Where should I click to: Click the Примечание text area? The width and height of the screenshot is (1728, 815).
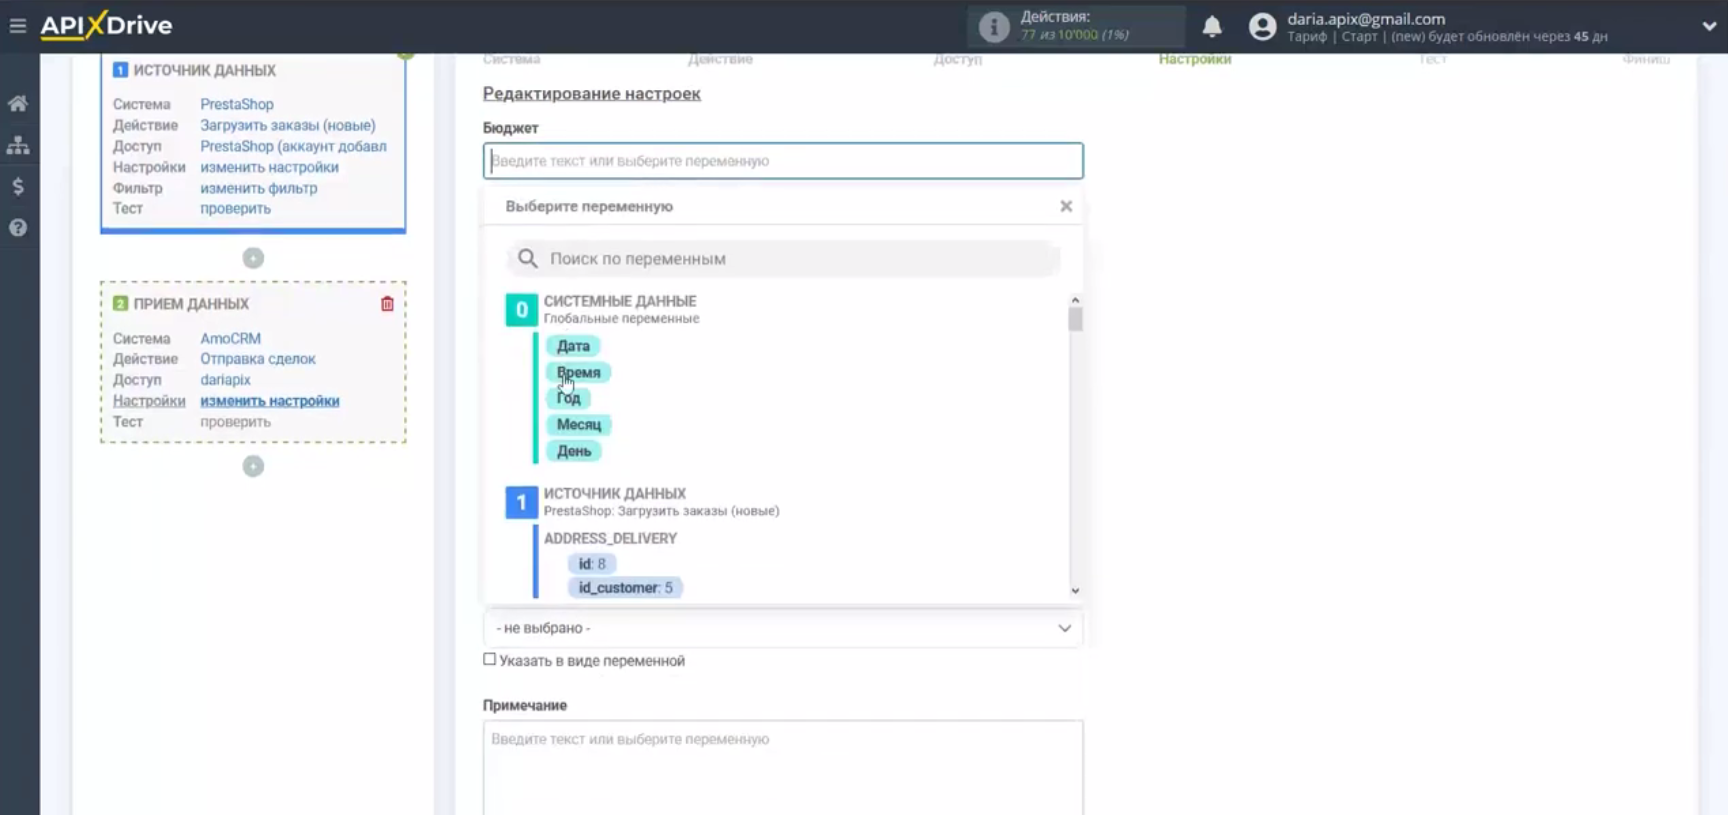pyautogui.click(x=783, y=767)
